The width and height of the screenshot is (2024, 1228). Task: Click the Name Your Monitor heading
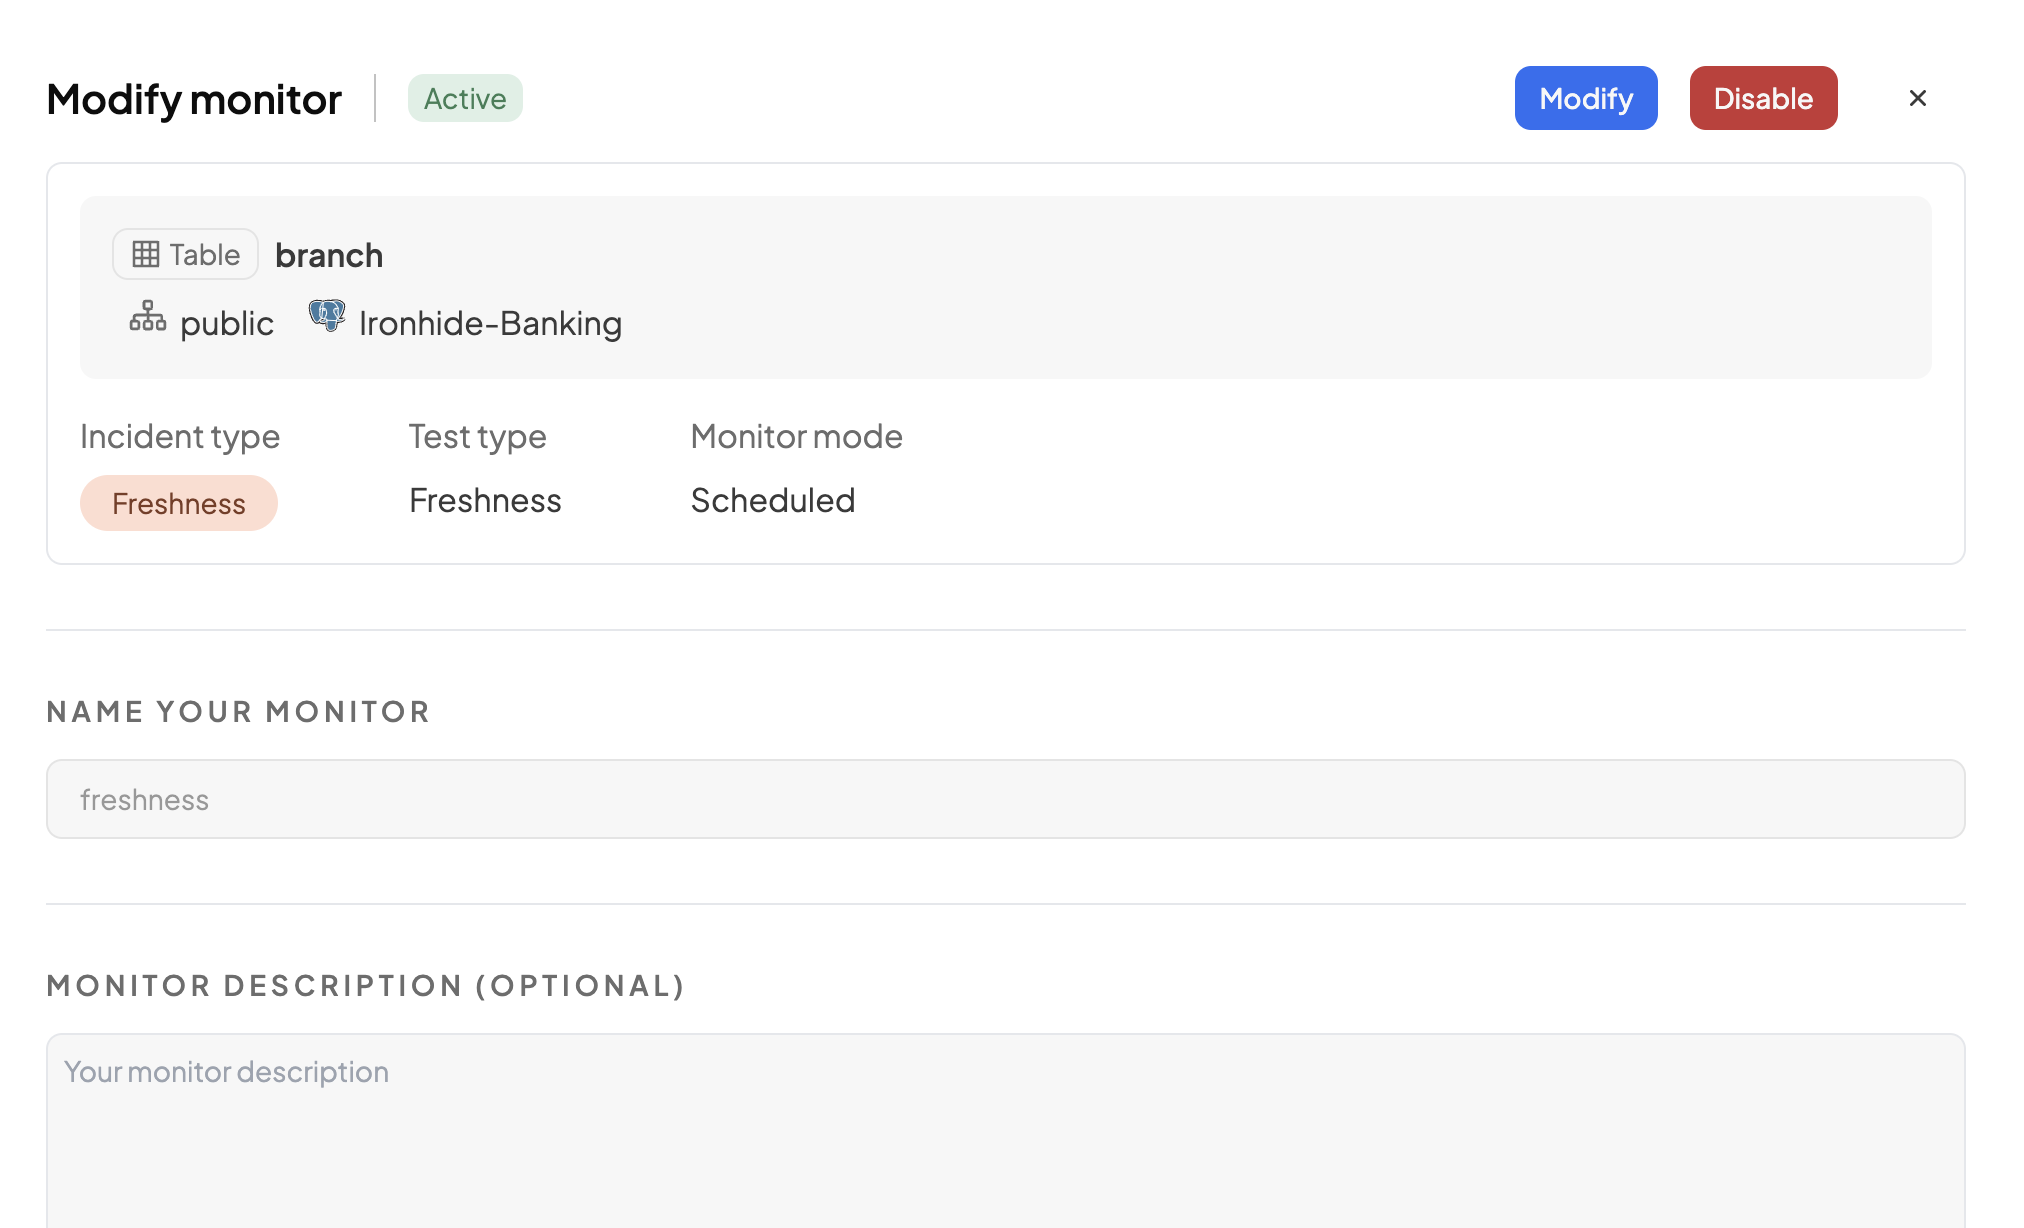pos(238,711)
